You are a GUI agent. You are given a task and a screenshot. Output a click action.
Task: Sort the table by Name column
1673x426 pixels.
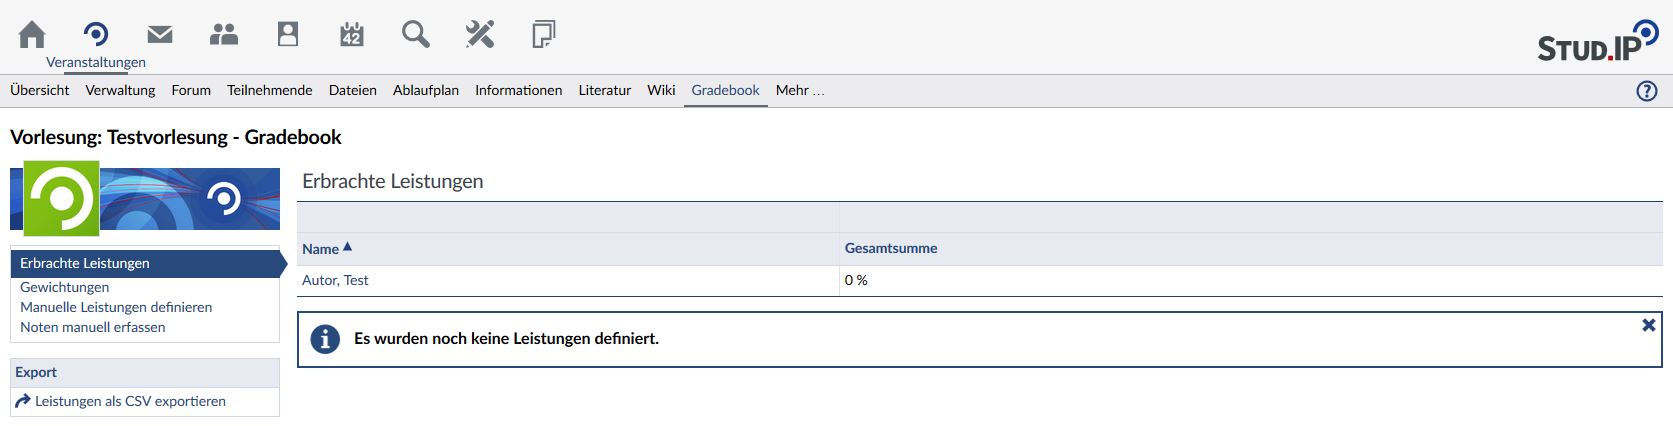tap(321, 249)
